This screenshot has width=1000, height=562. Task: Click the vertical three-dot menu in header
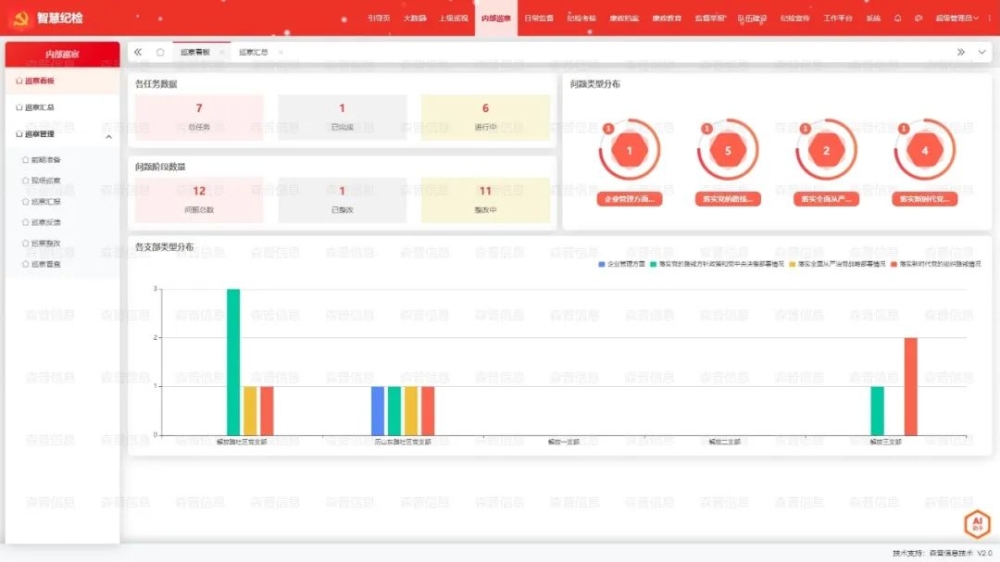pos(990,18)
